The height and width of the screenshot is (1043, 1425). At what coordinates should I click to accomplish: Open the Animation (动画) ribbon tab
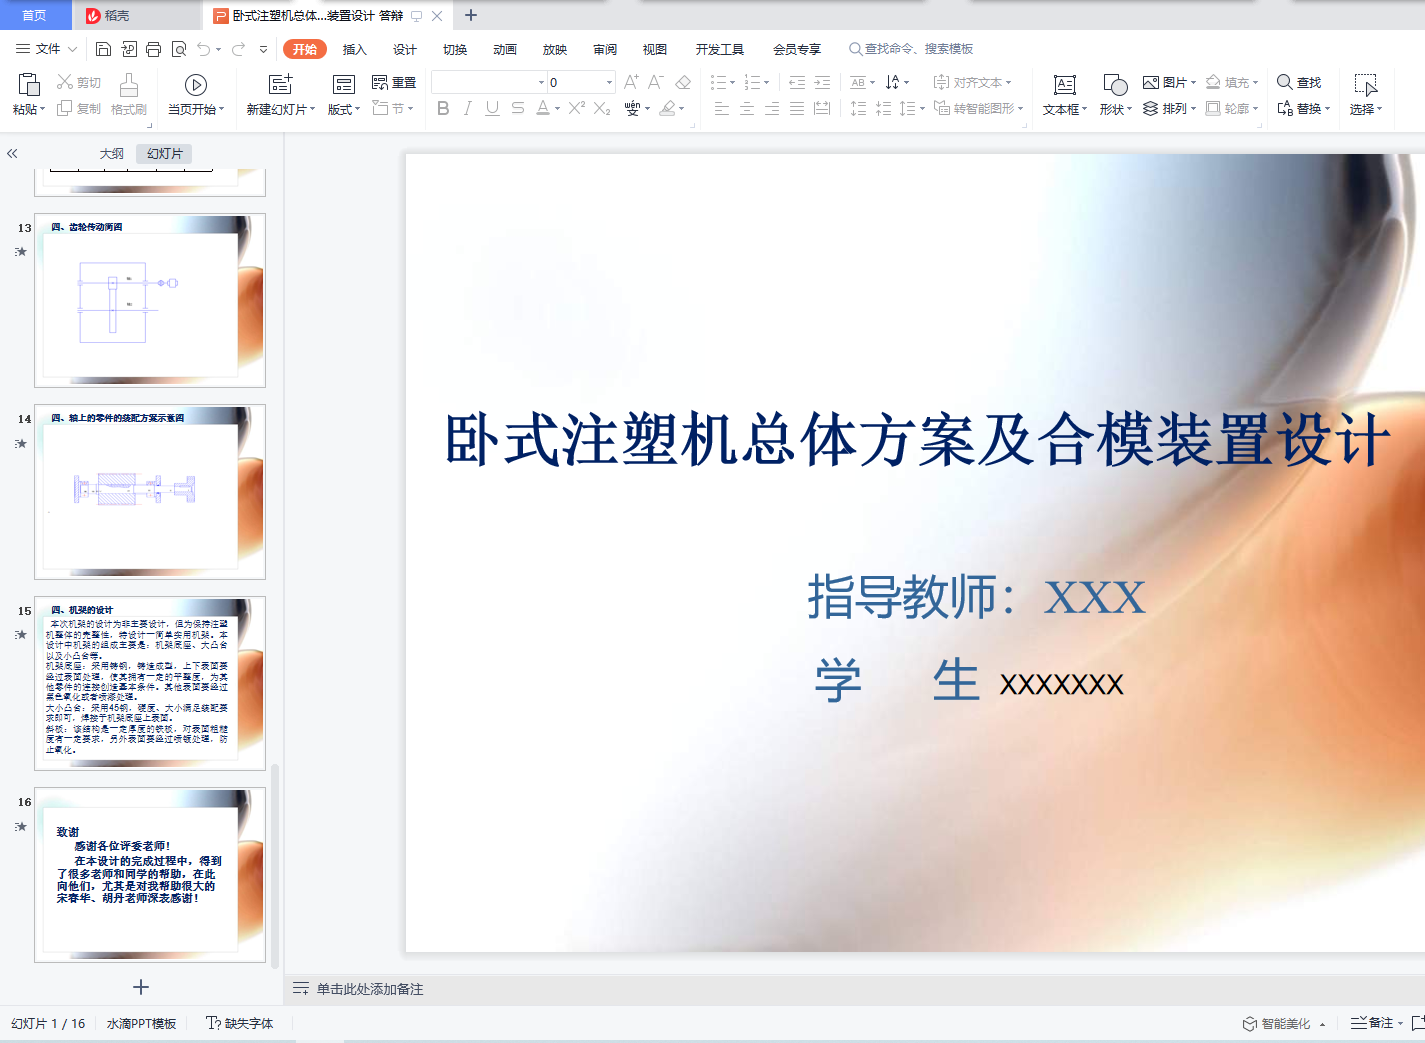click(505, 49)
